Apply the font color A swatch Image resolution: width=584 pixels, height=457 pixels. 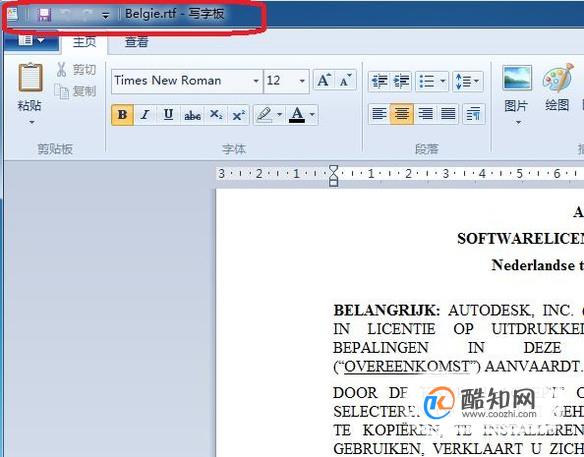(x=297, y=115)
